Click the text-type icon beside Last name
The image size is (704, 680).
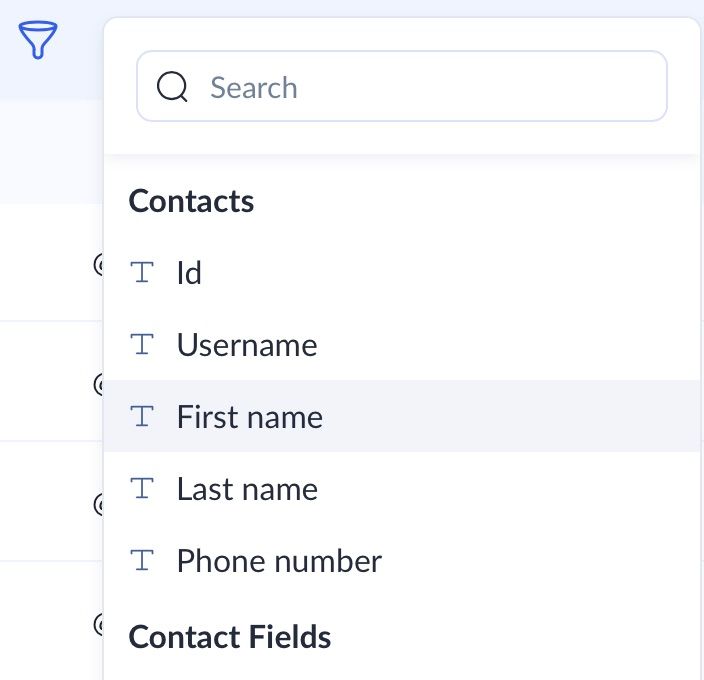click(143, 488)
